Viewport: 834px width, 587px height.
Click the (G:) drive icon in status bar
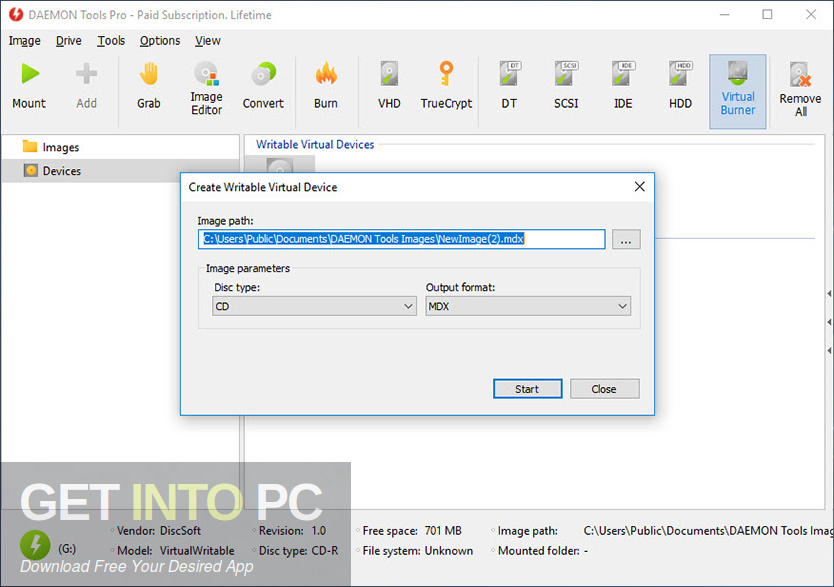[35, 546]
